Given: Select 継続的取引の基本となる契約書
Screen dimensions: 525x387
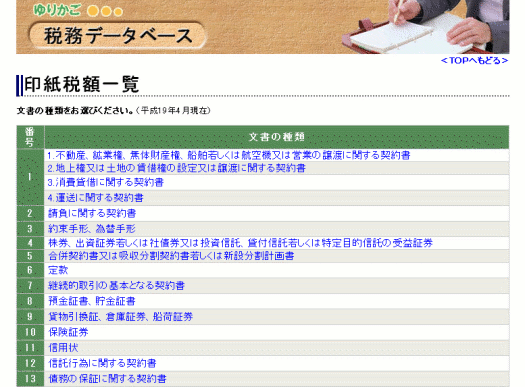Looking at the screenshot, I should coord(117,286).
